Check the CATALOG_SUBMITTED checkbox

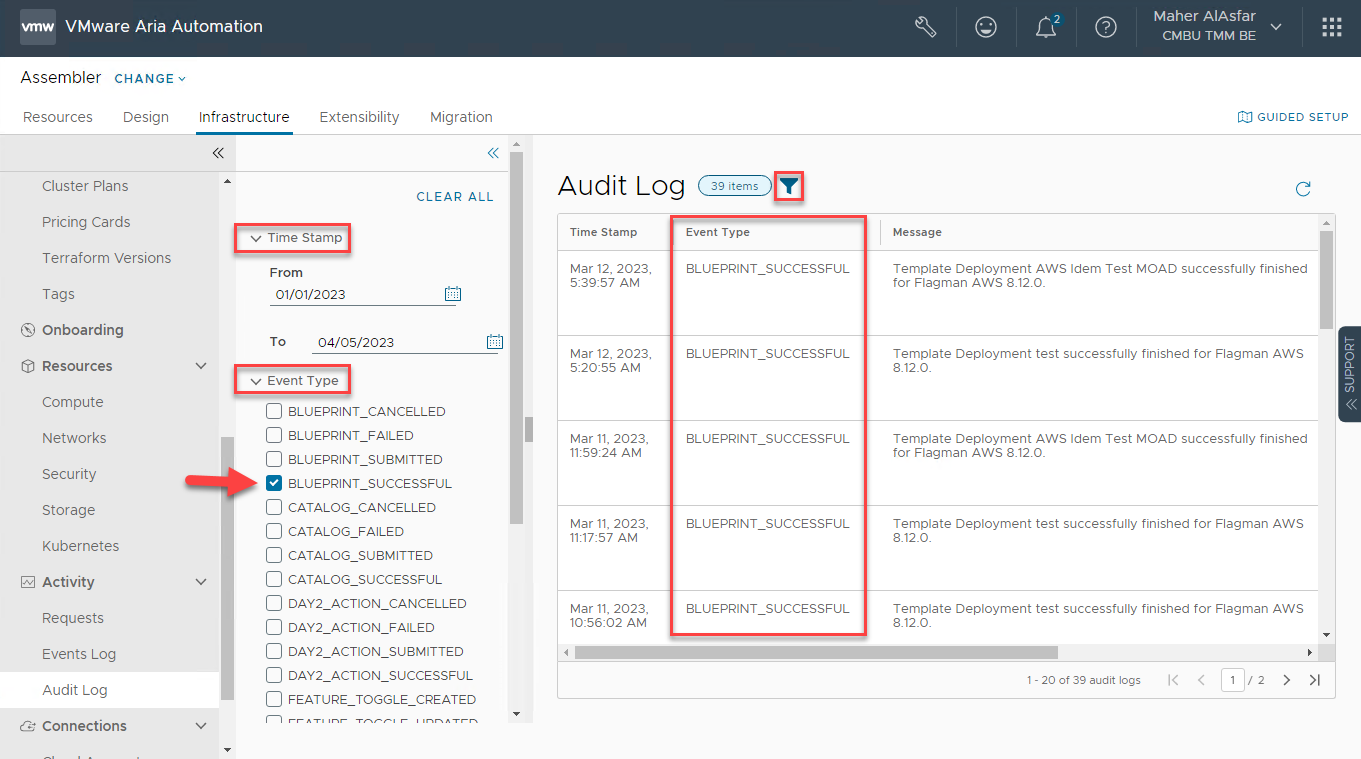[x=274, y=555]
